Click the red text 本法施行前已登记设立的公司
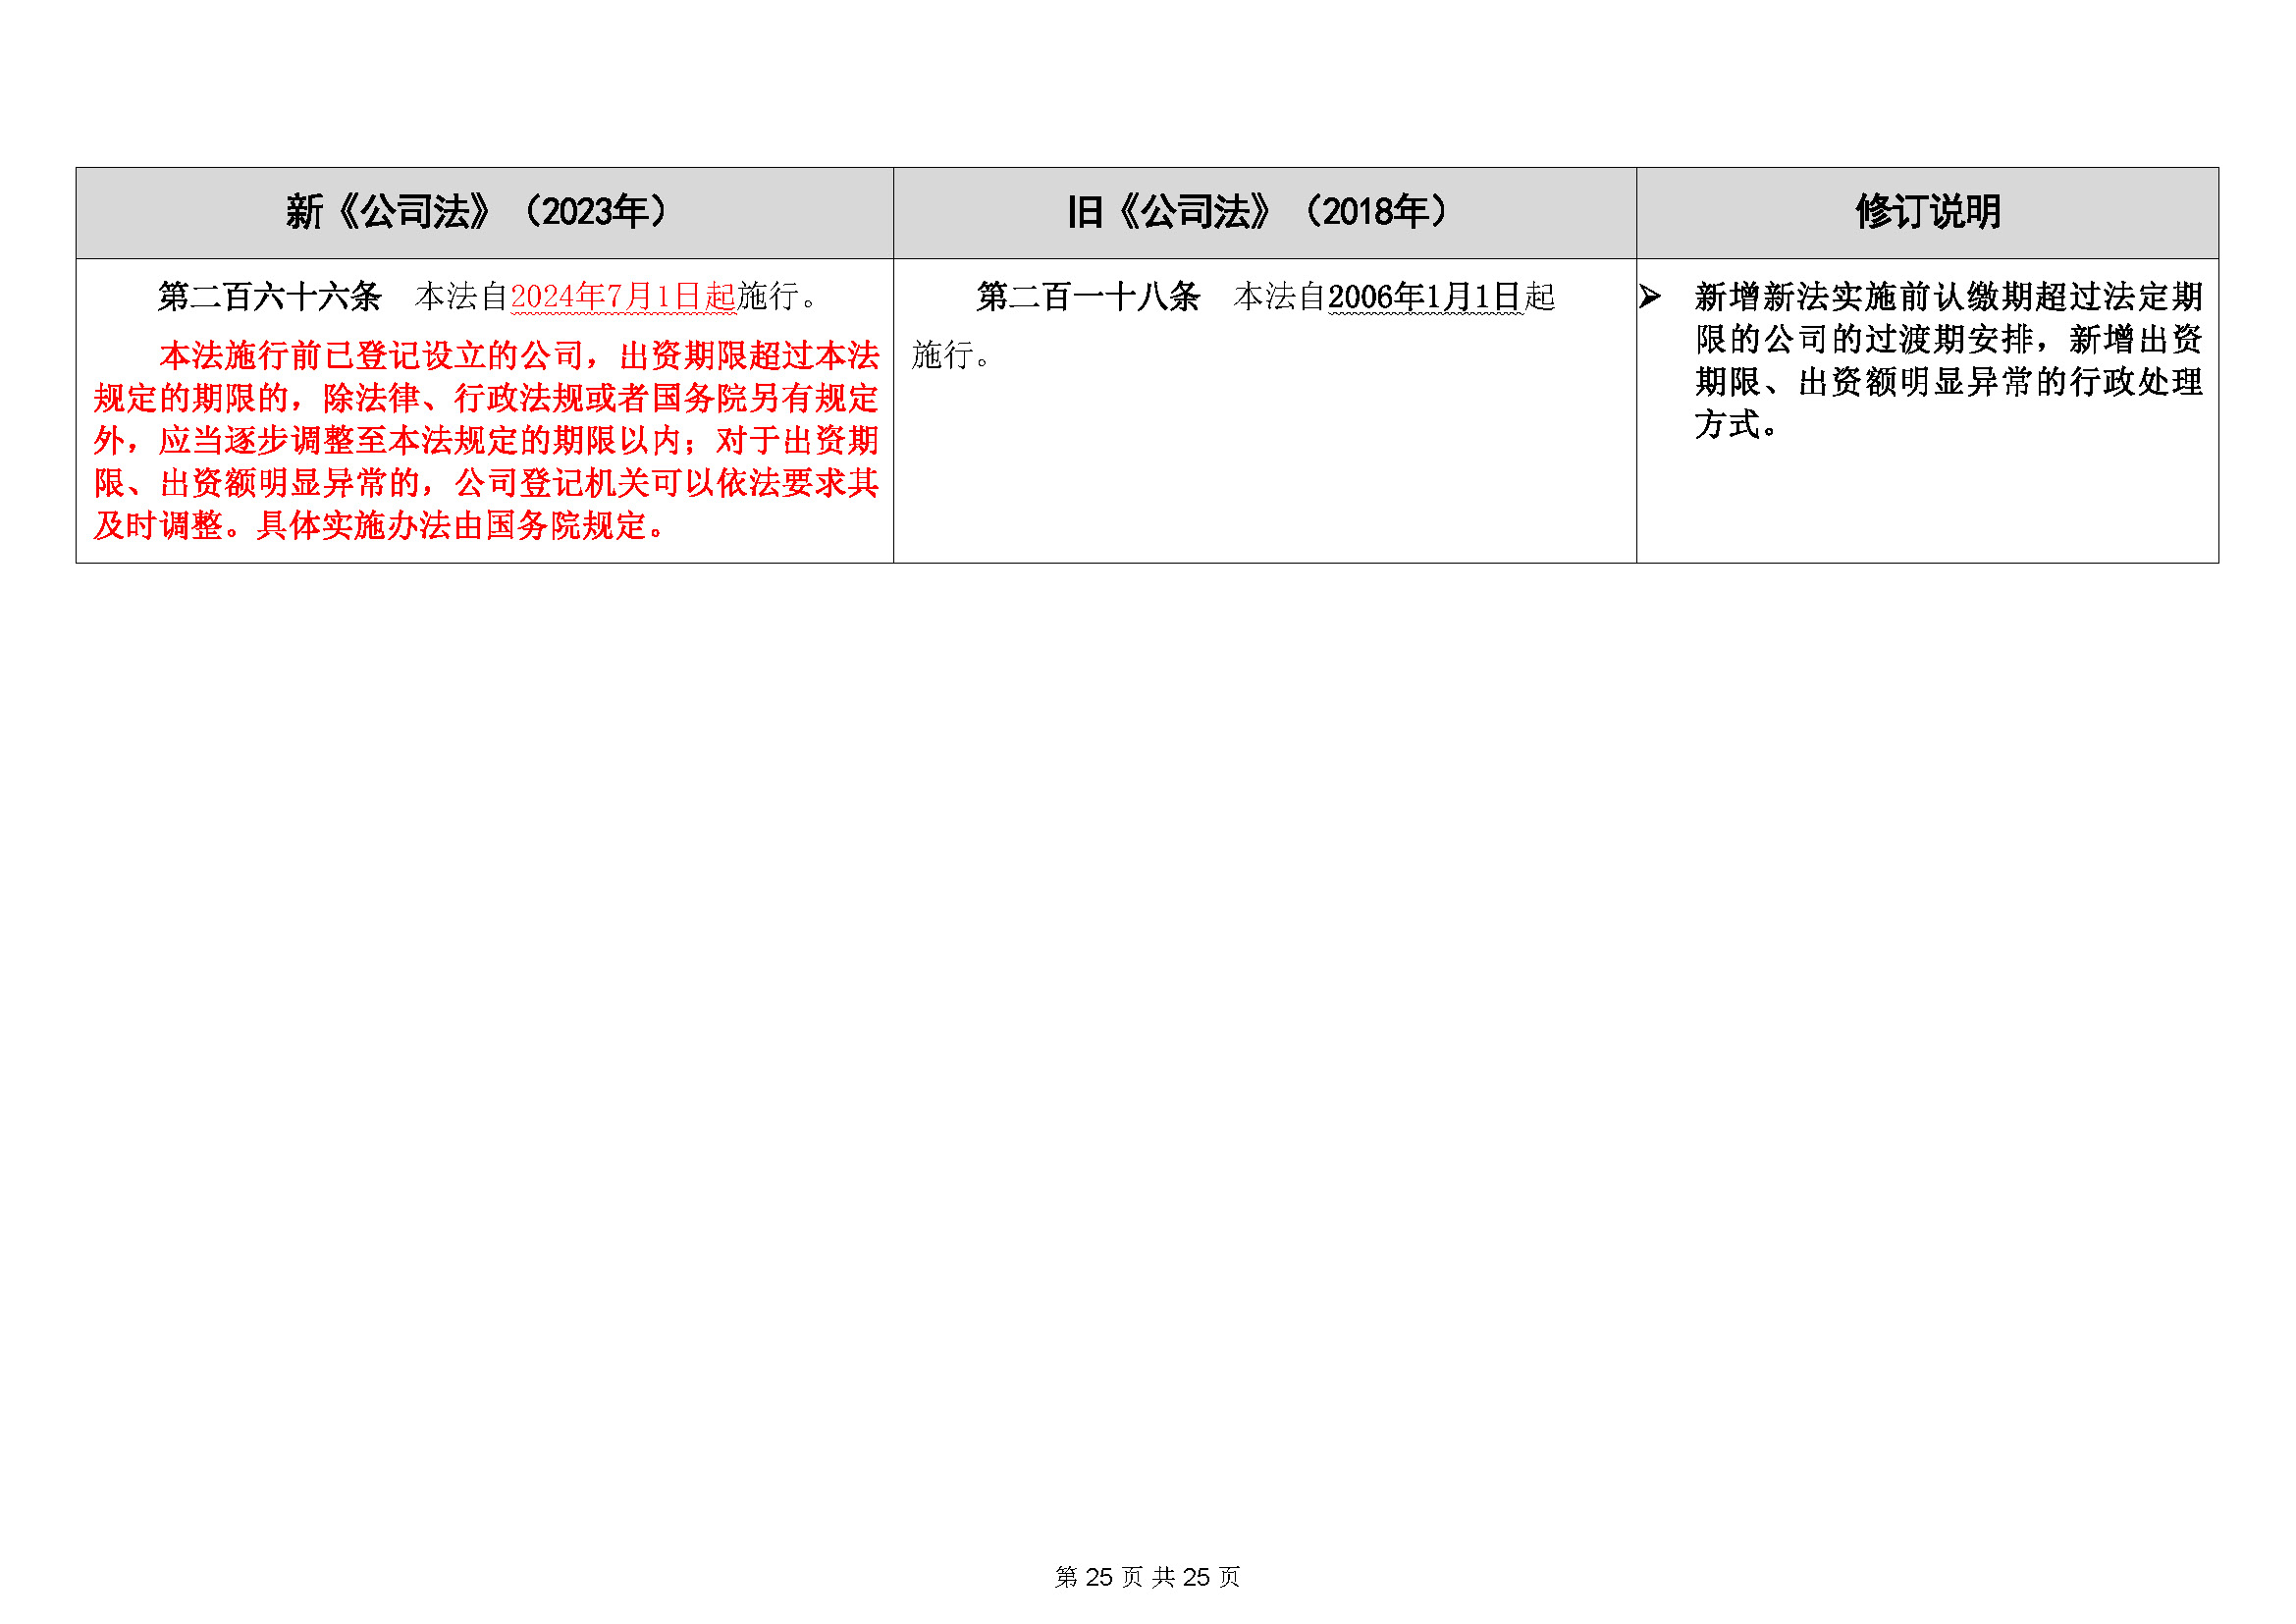 (x=370, y=355)
